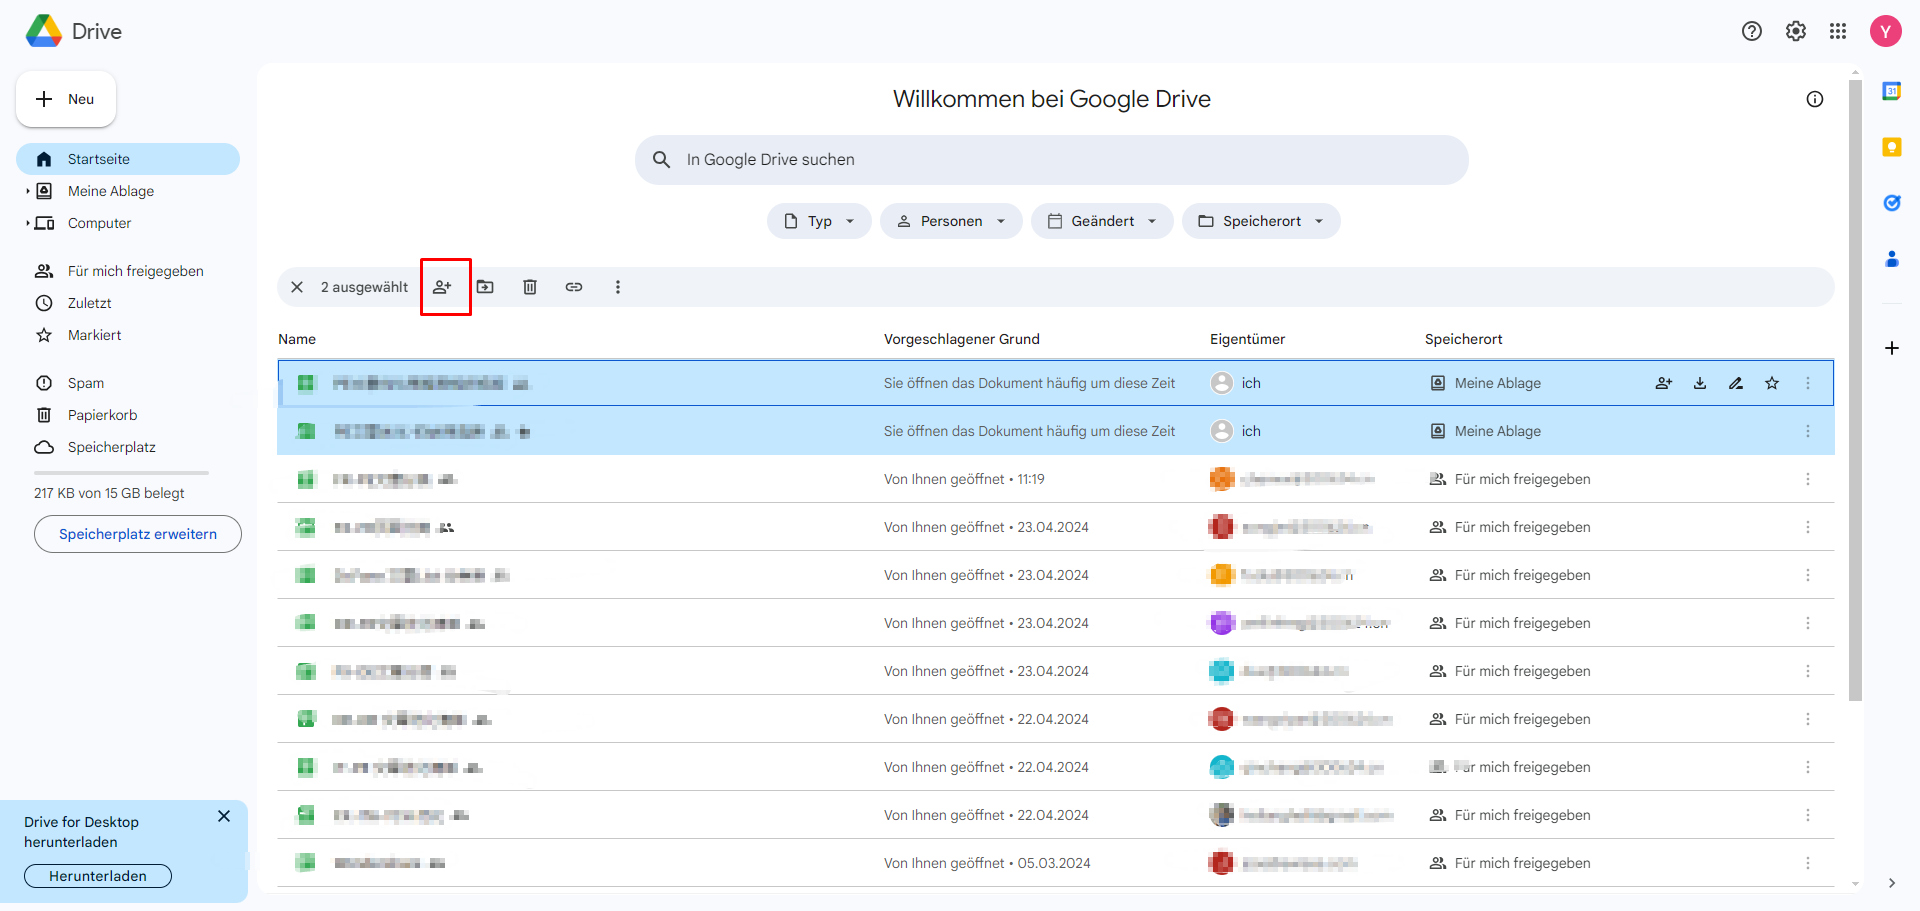1920x911 pixels.
Task: Rename first selected file via pencil icon
Action: pyautogui.click(x=1736, y=383)
